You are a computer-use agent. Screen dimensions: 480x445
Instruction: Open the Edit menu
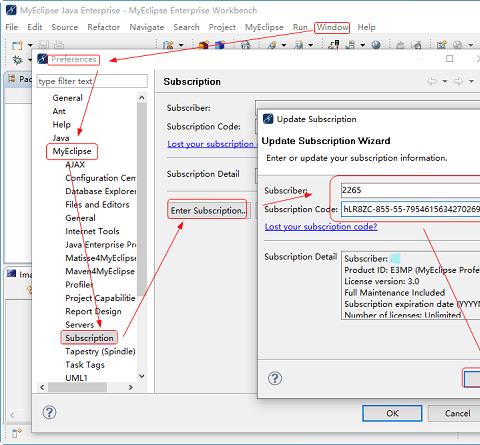coord(35,27)
